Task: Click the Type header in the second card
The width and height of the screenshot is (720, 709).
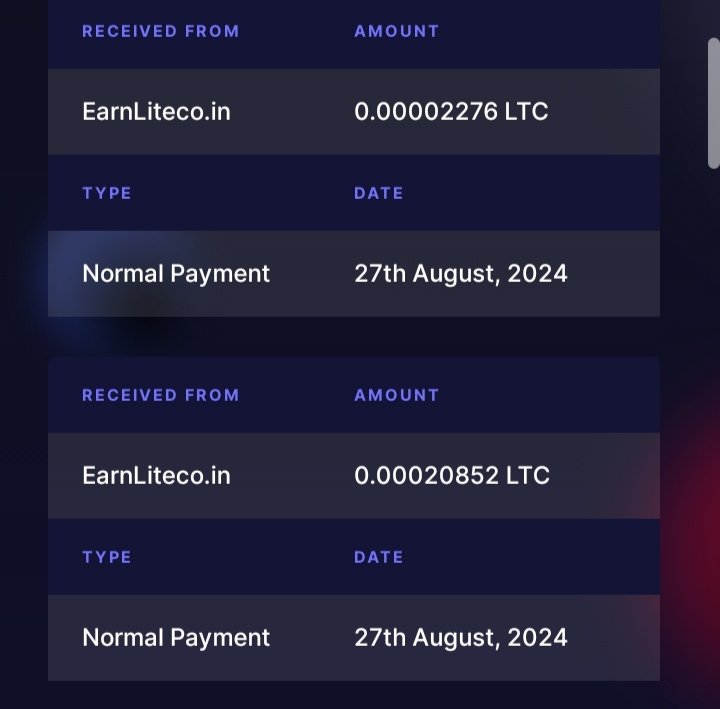Action: [x=107, y=557]
